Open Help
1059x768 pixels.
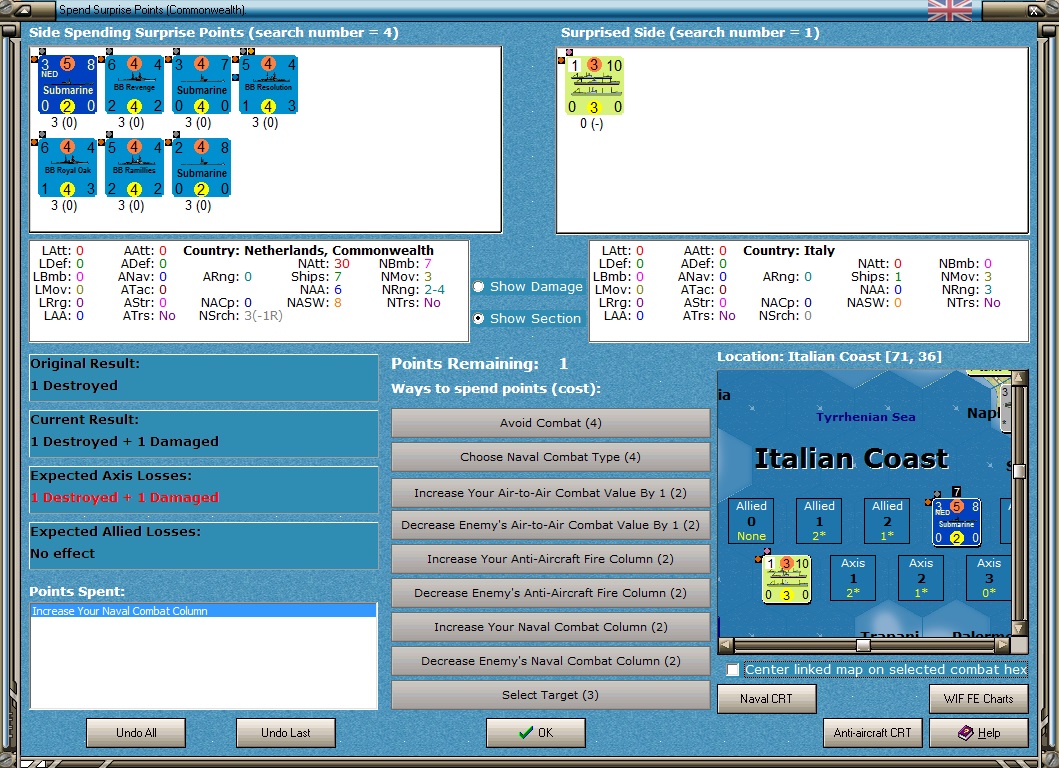click(x=979, y=733)
